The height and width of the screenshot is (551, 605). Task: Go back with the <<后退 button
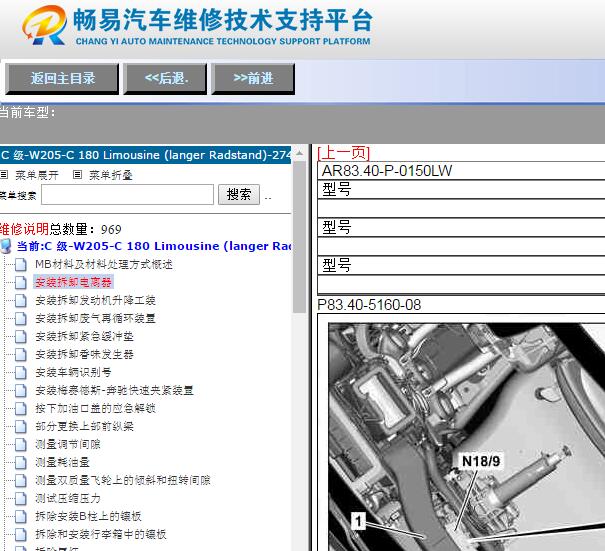[x=165, y=79]
